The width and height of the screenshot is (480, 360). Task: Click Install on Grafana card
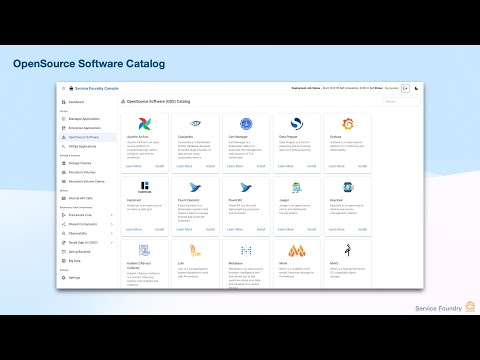coord(362,166)
